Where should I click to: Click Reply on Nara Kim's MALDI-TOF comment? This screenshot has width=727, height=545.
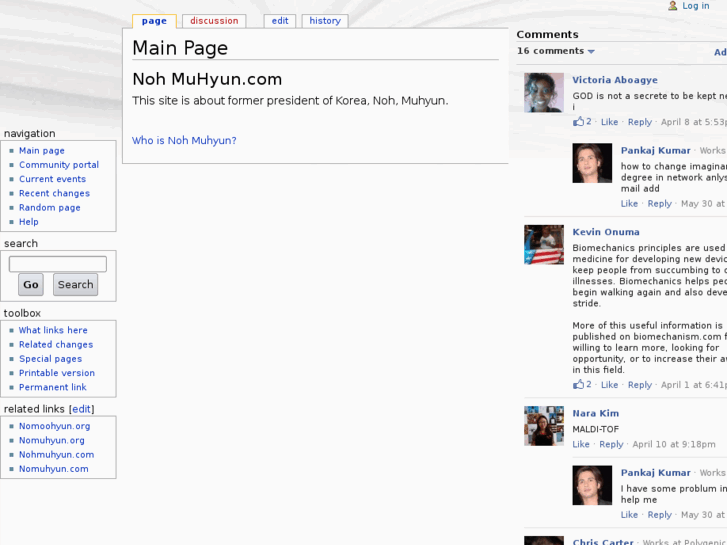coord(611,444)
